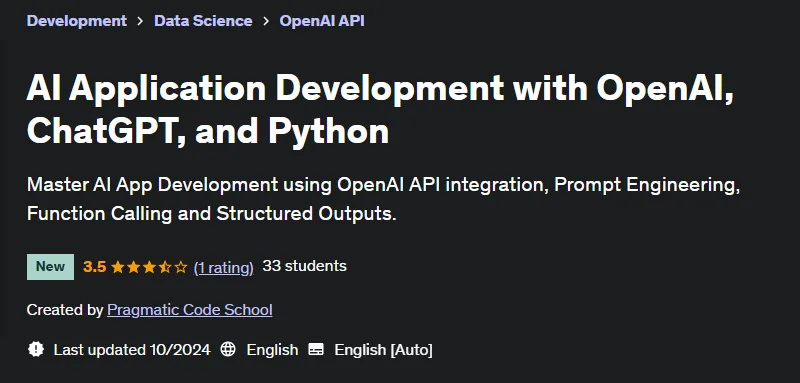The width and height of the screenshot is (800, 383).
Task: Click the course title heading
Action: [381, 109]
